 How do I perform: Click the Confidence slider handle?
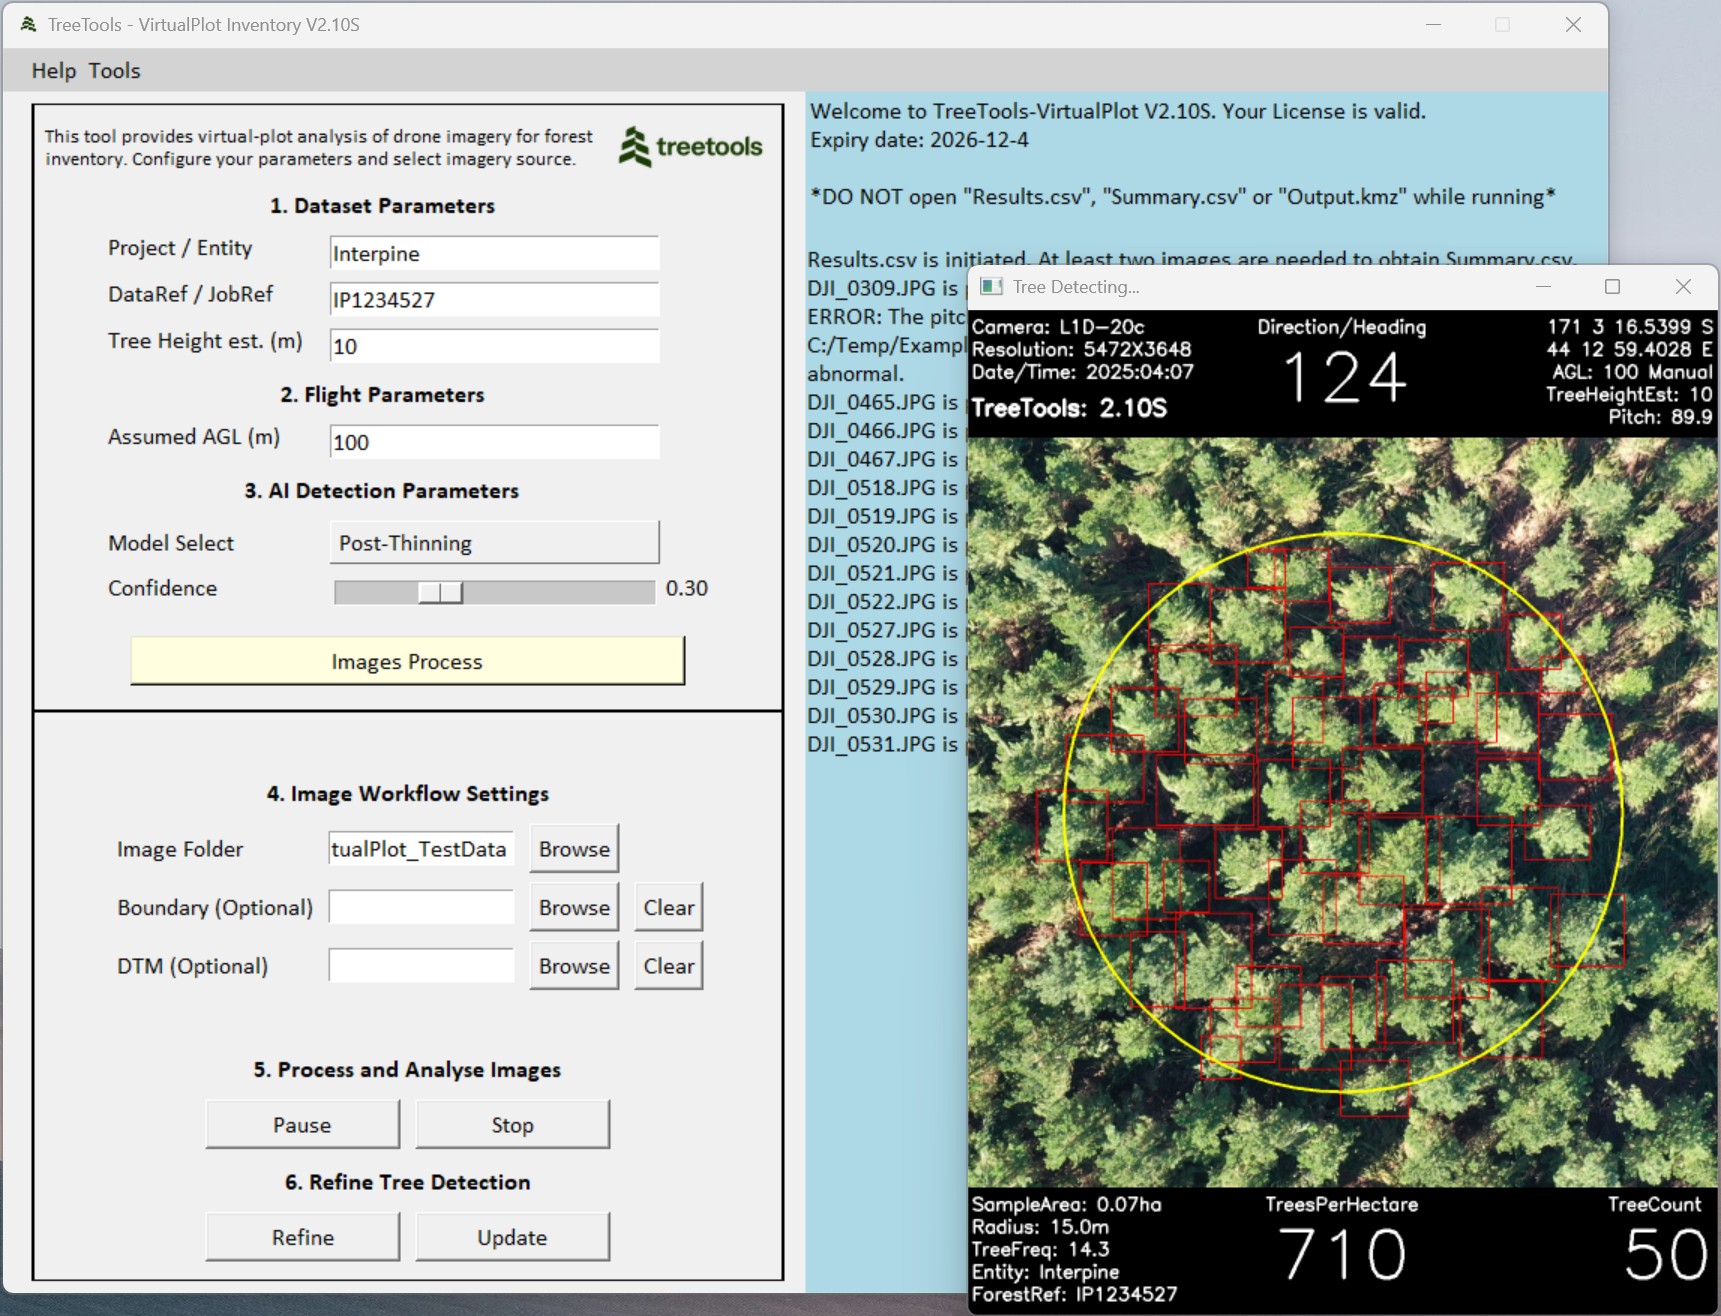coord(440,592)
